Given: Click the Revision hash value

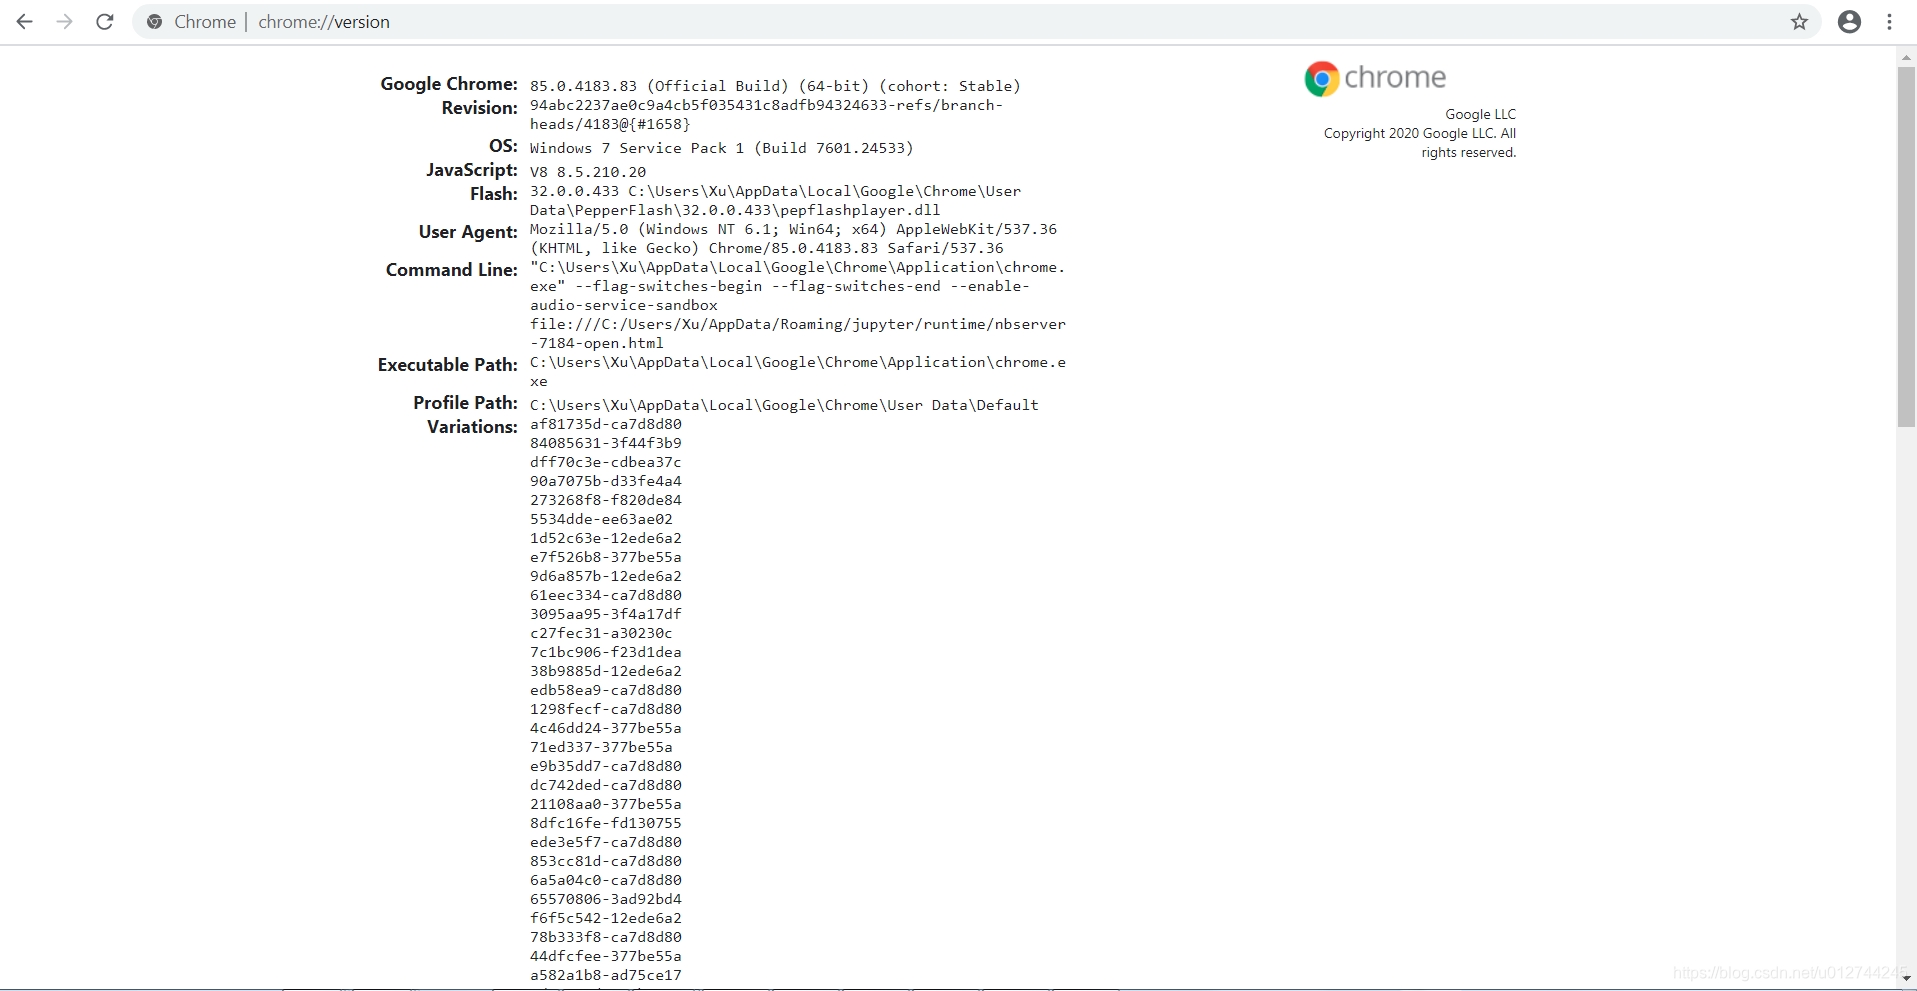Looking at the screenshot, I should tap(766, 115).
